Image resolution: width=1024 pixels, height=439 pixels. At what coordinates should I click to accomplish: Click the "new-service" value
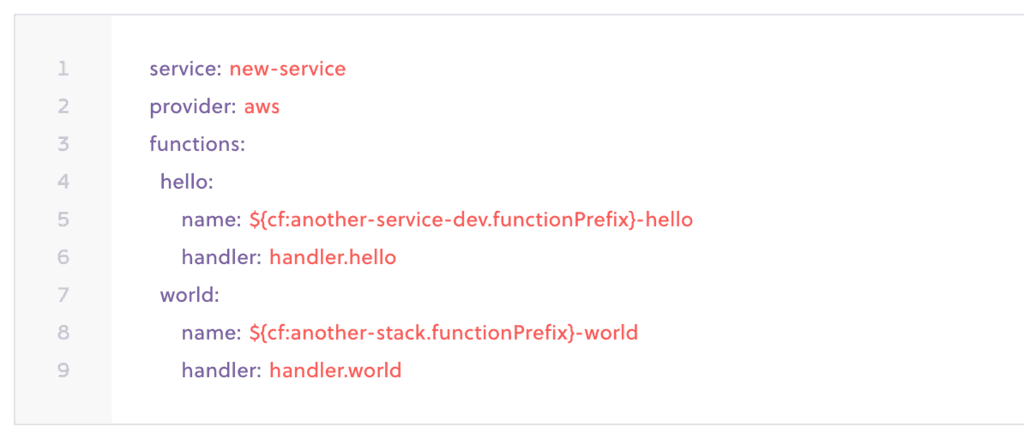coord(287,69)
